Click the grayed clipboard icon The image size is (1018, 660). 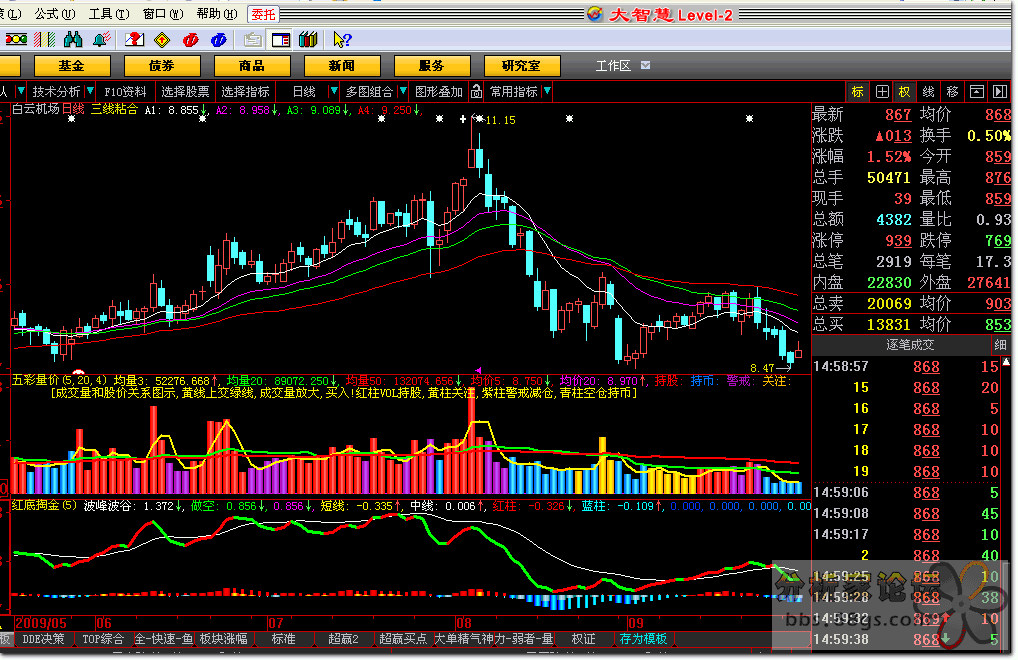pos(253,40)
